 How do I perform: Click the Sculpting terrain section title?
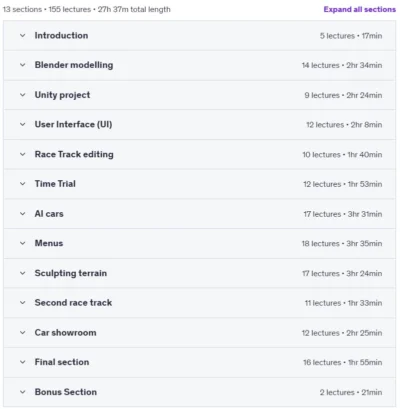pyautogui.click(x=71, y=273)
